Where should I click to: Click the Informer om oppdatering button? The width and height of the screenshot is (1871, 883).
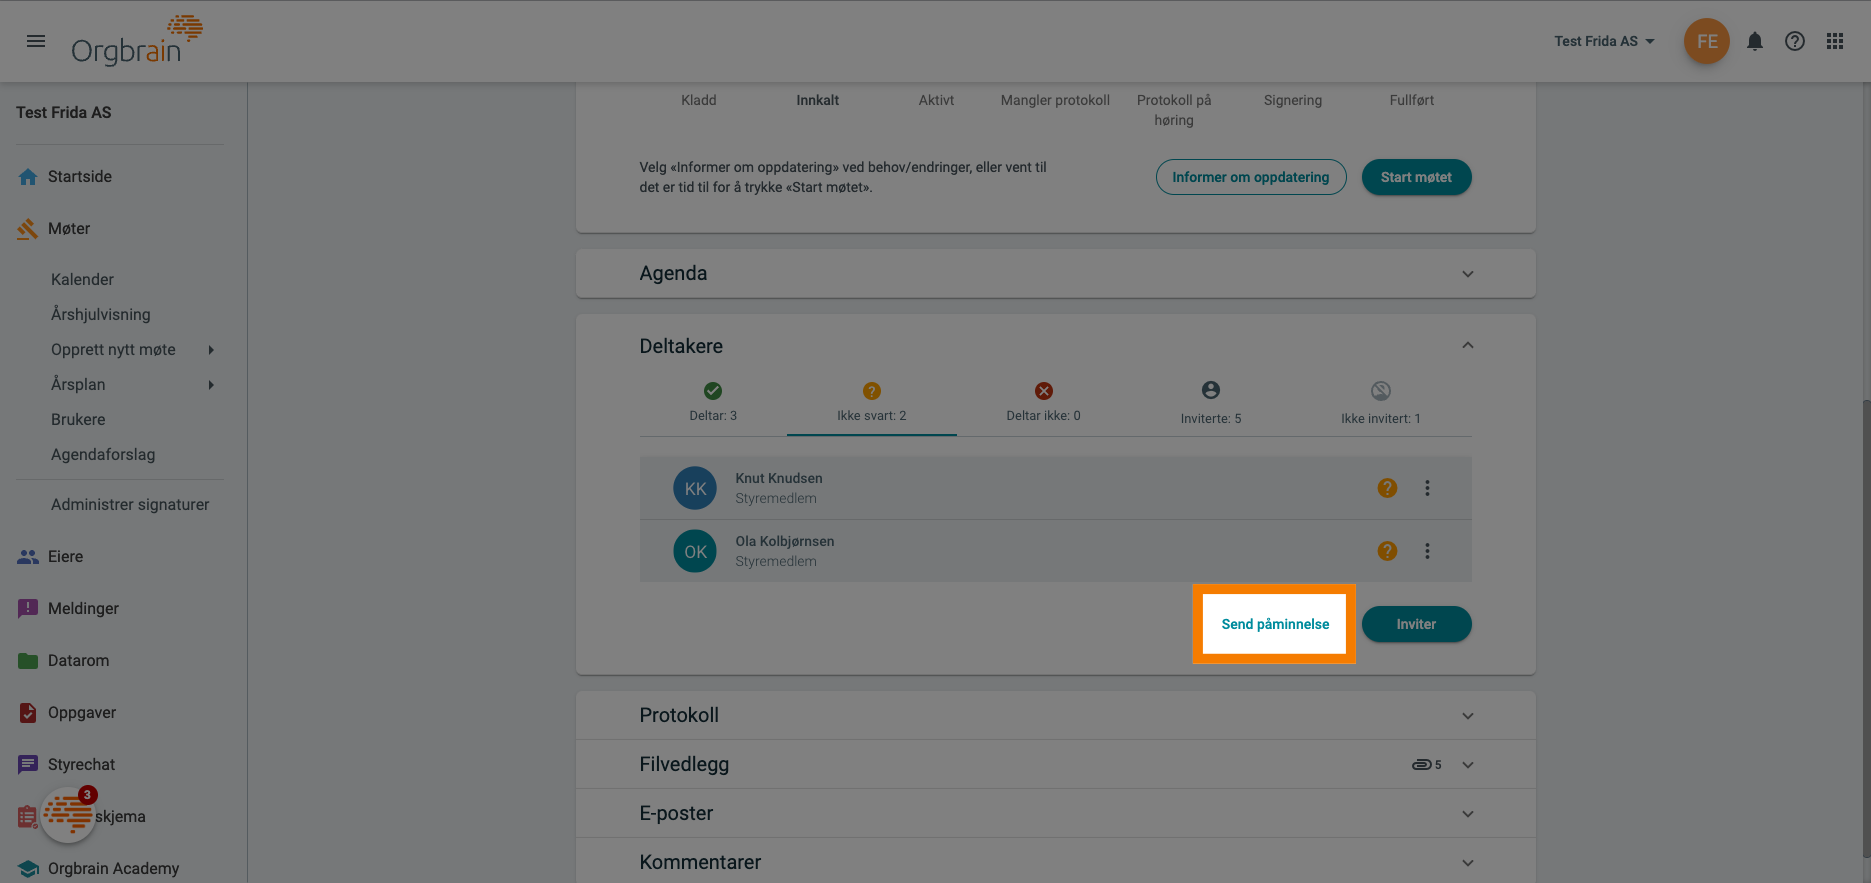point(1251,177)
